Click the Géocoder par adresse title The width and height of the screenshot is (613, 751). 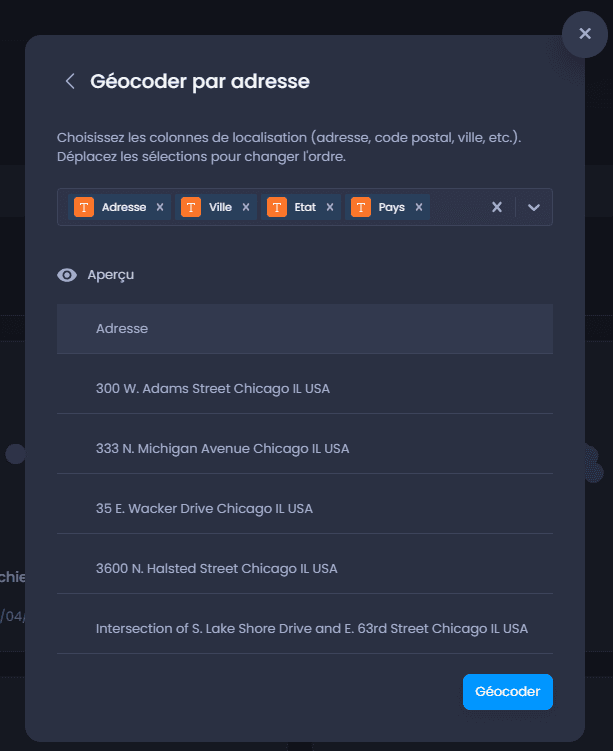coord(200,81)
